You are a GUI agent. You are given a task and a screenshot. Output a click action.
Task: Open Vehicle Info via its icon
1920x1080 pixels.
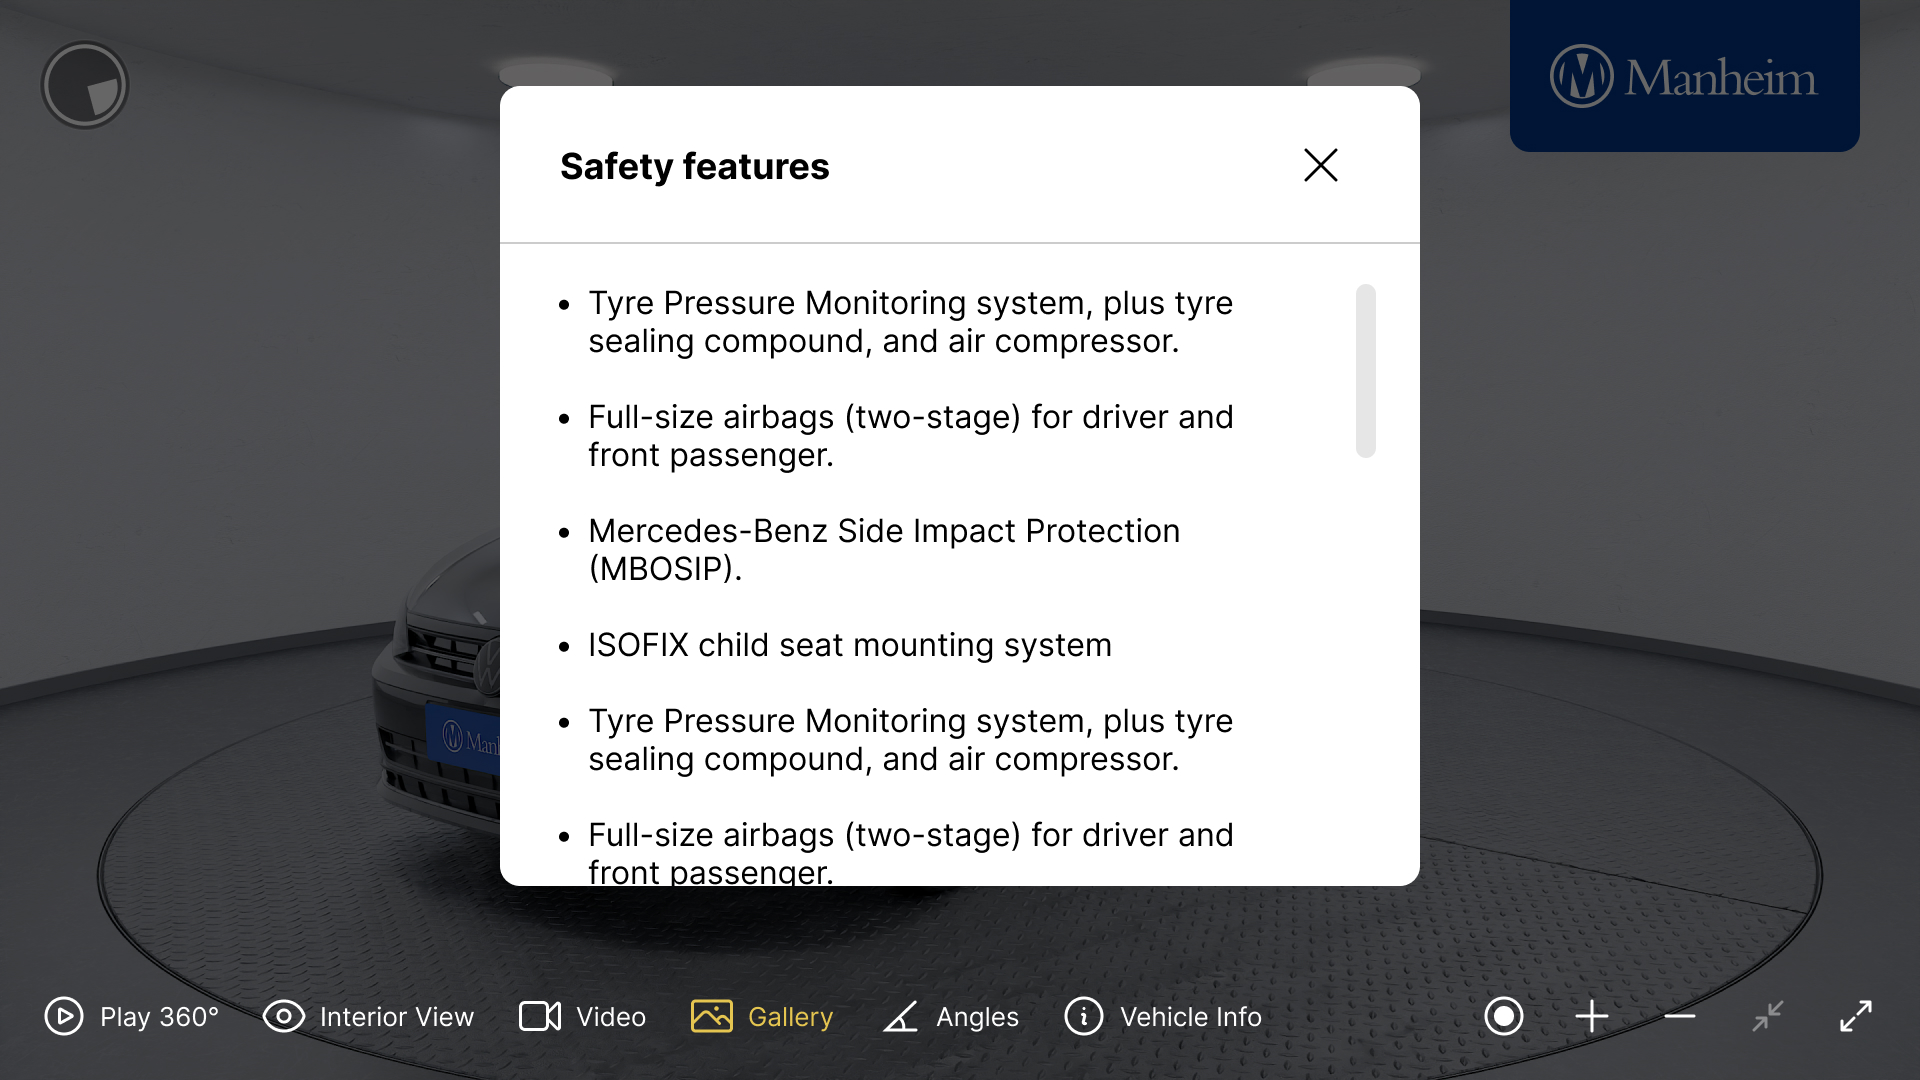point(1084,1016)
